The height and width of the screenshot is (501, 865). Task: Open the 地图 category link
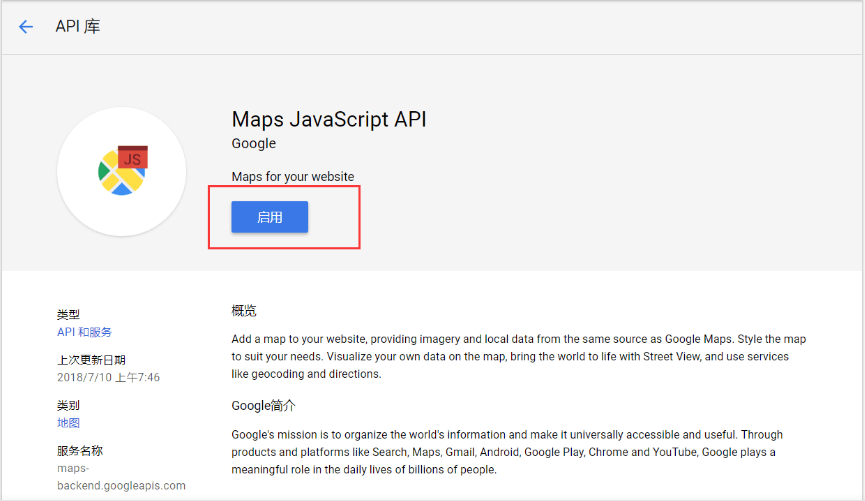coord(68,423)
